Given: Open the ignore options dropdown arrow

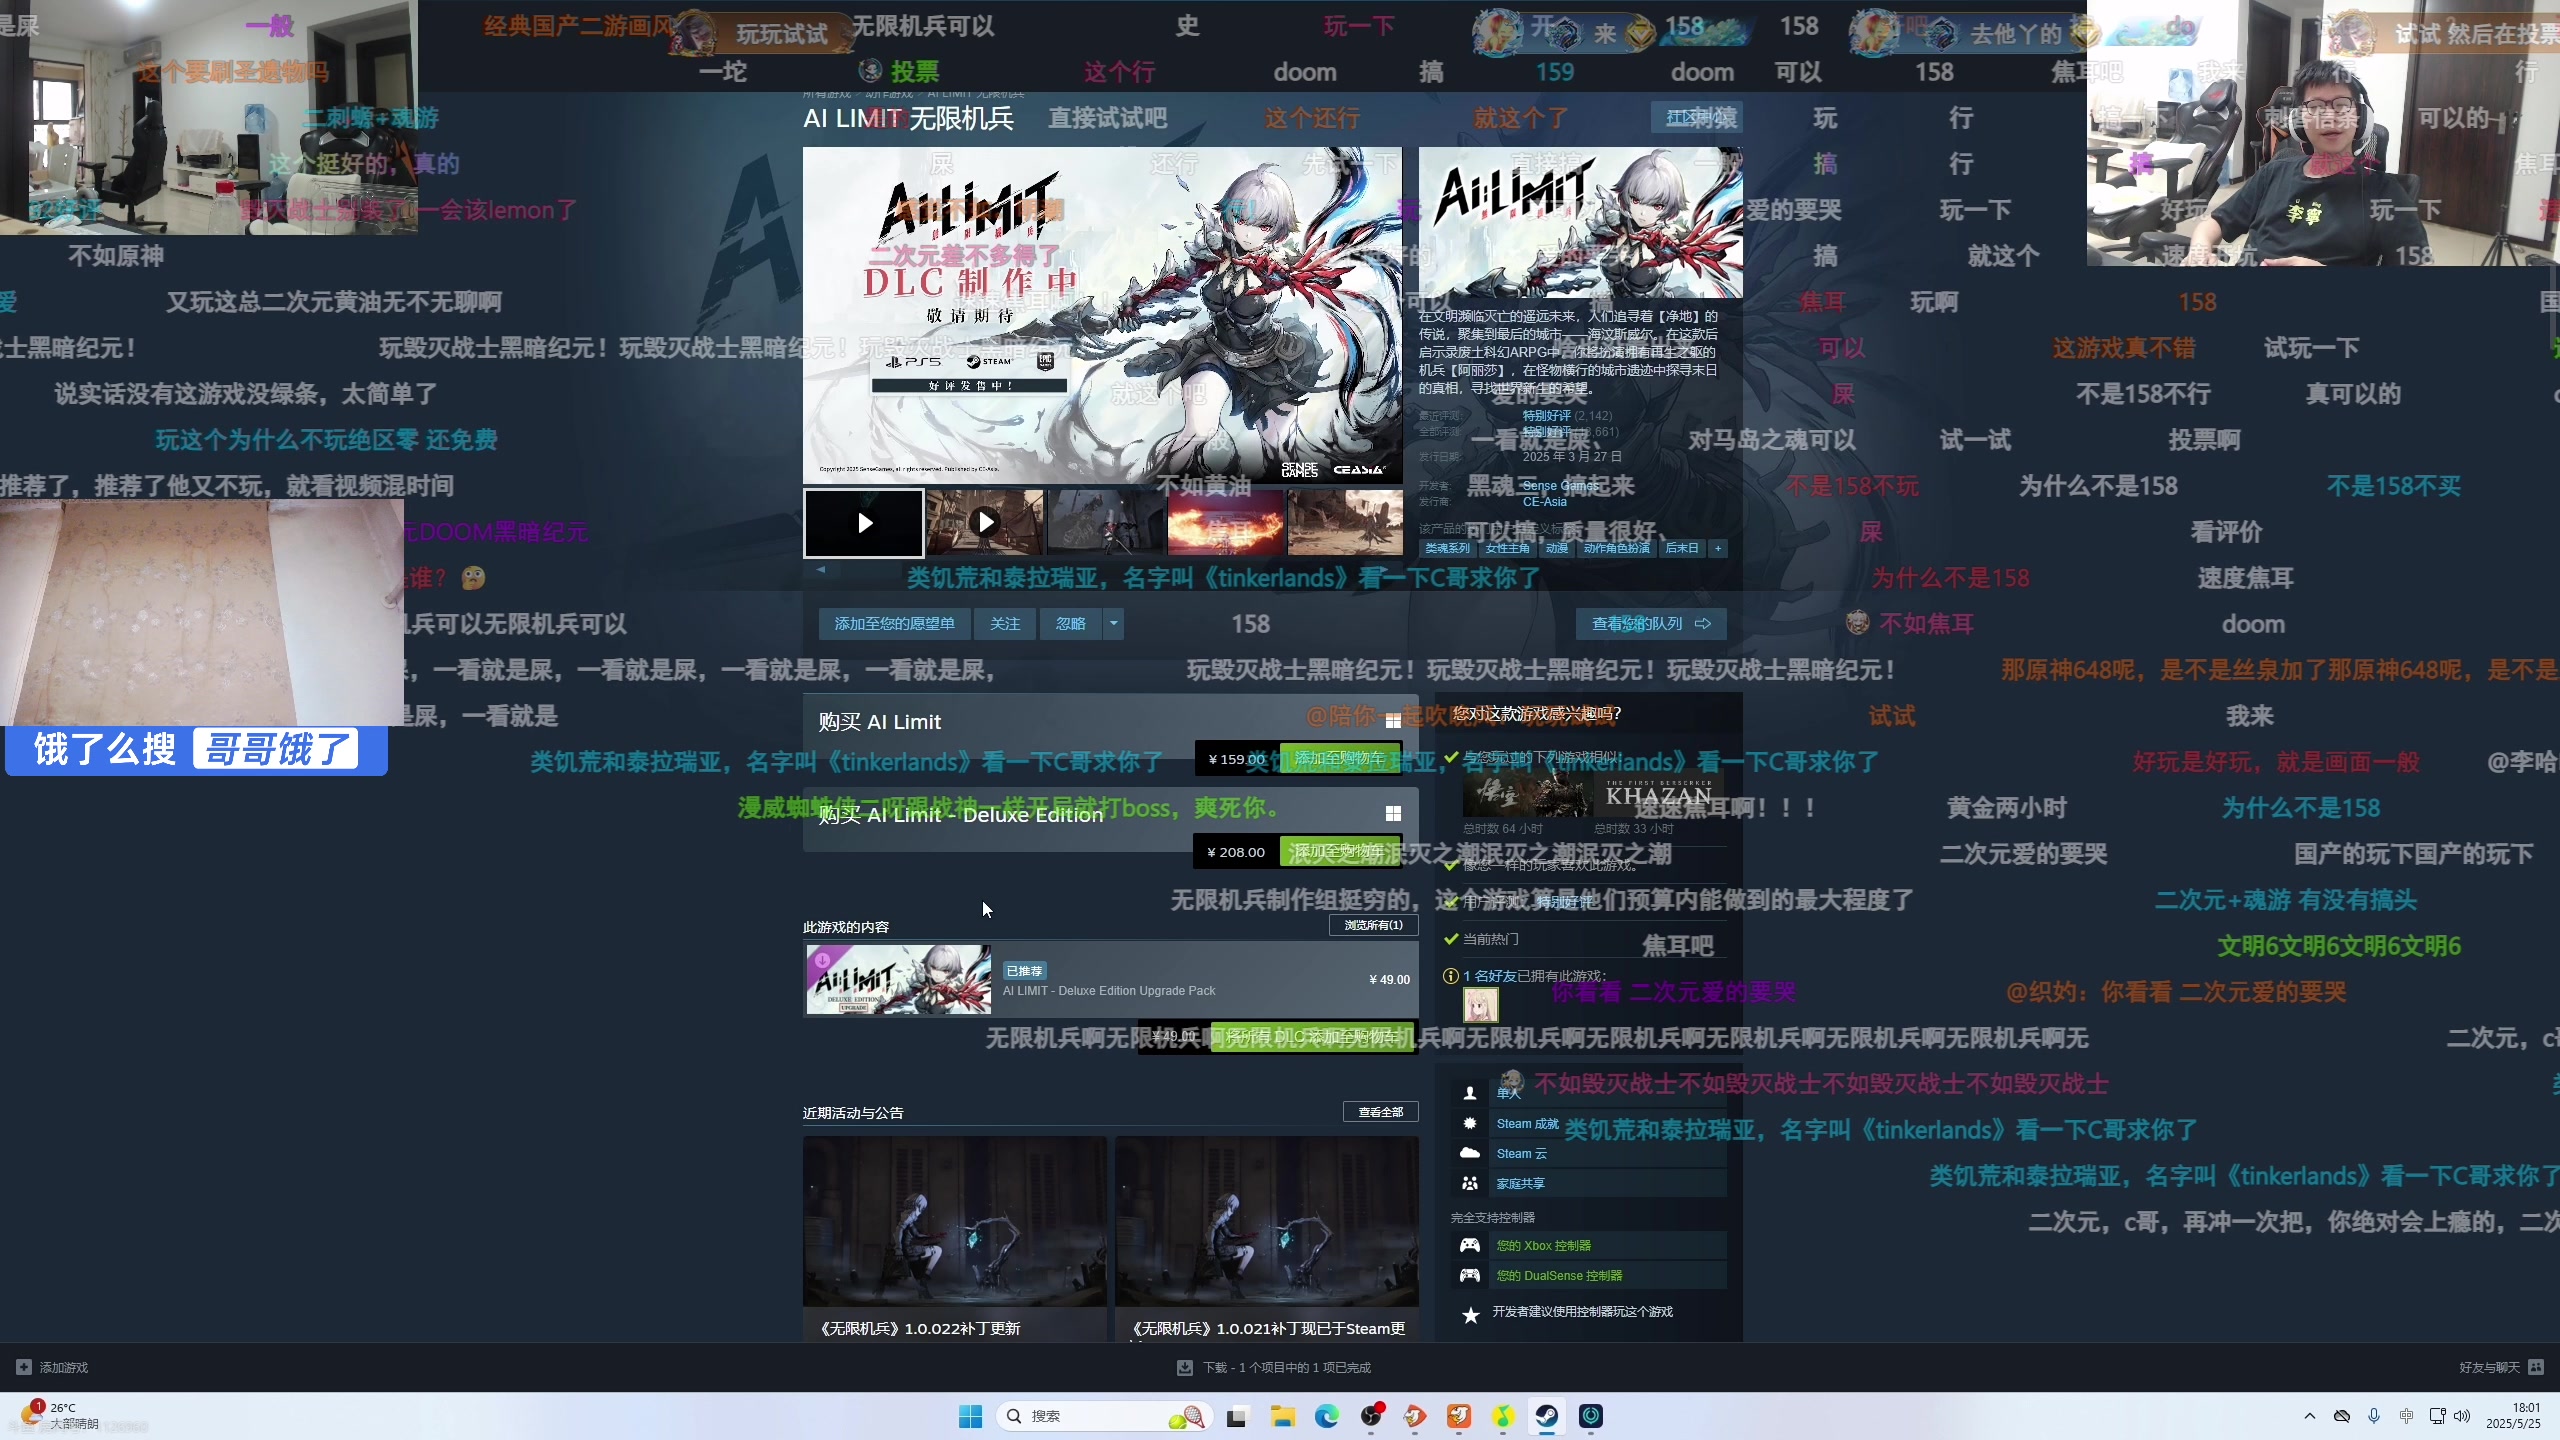Looking at the screenshot, I should point(1113,624).
